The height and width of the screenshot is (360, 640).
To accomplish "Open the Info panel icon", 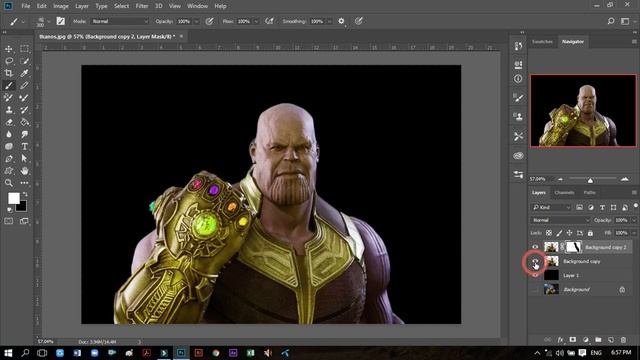I will point(518,78).
